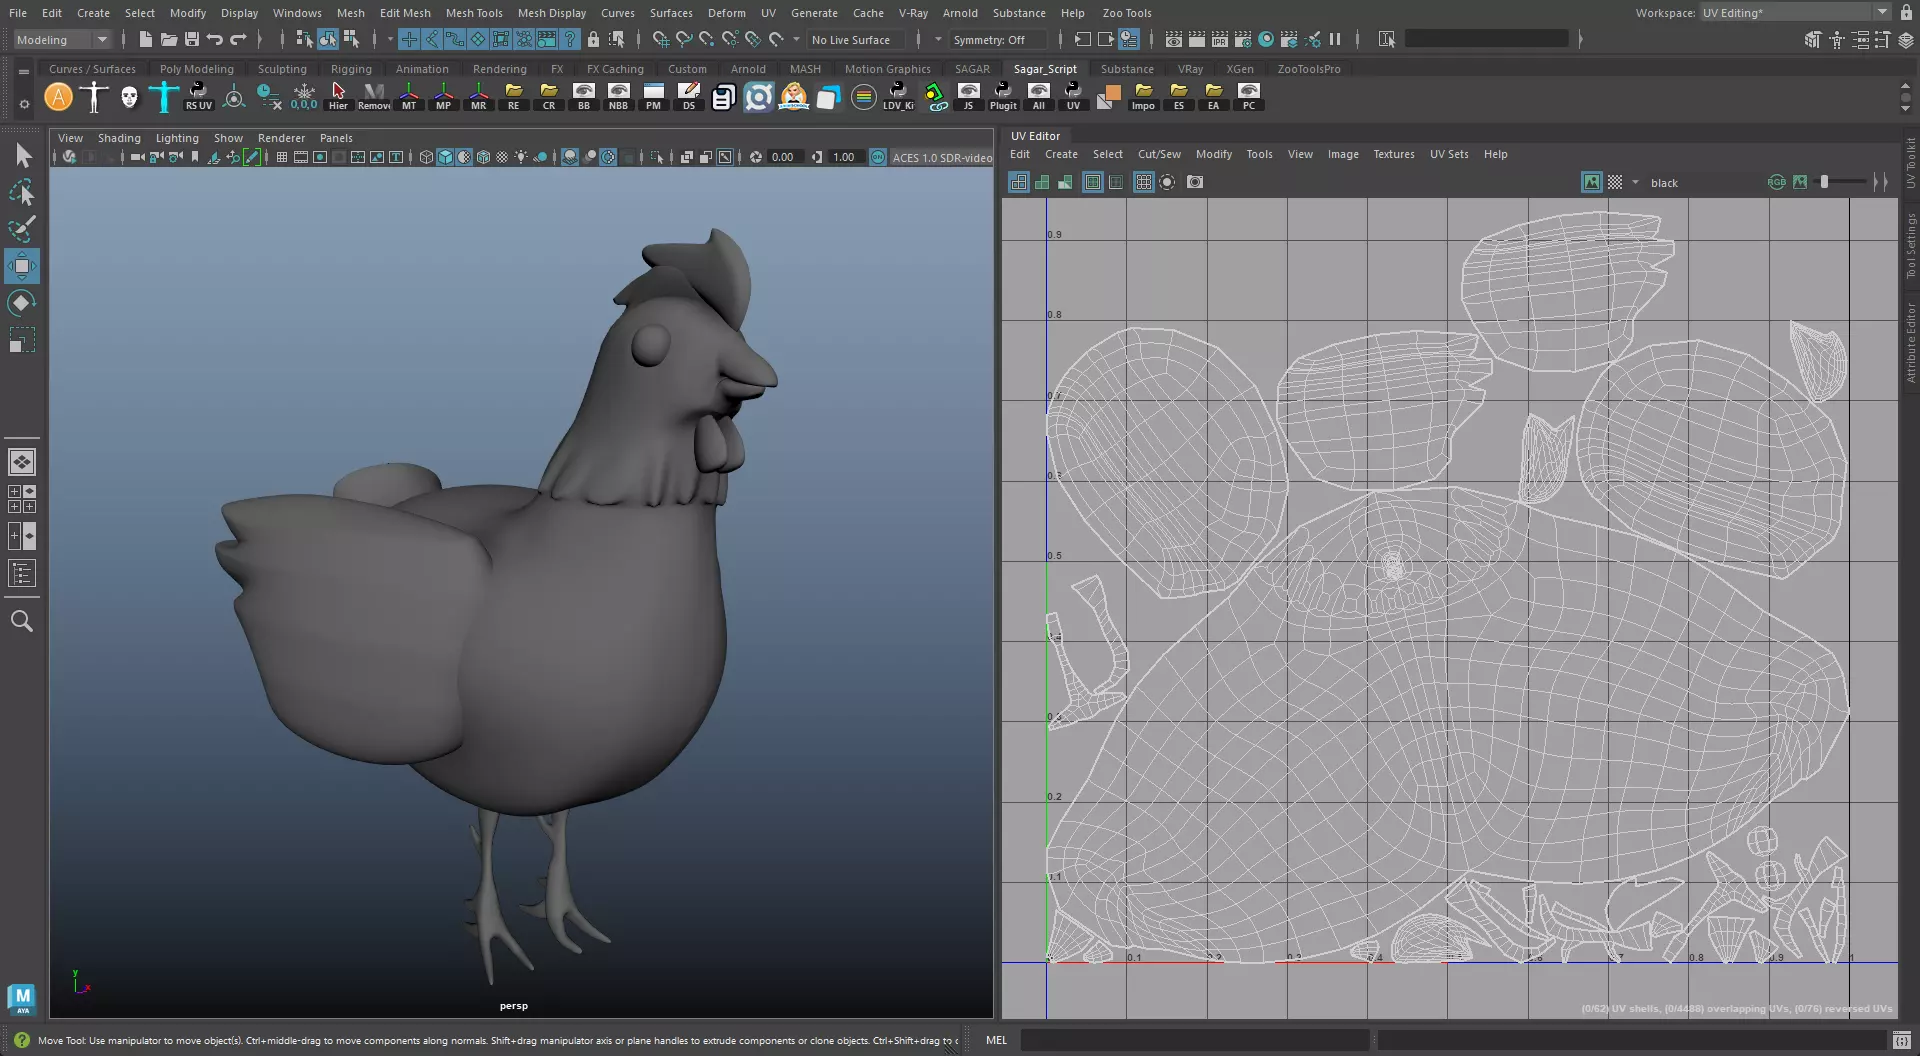Toggle UV Editor image display
This screenshot has width=1920, height=1056.
pyautogui.click(x=1592, y=182)
